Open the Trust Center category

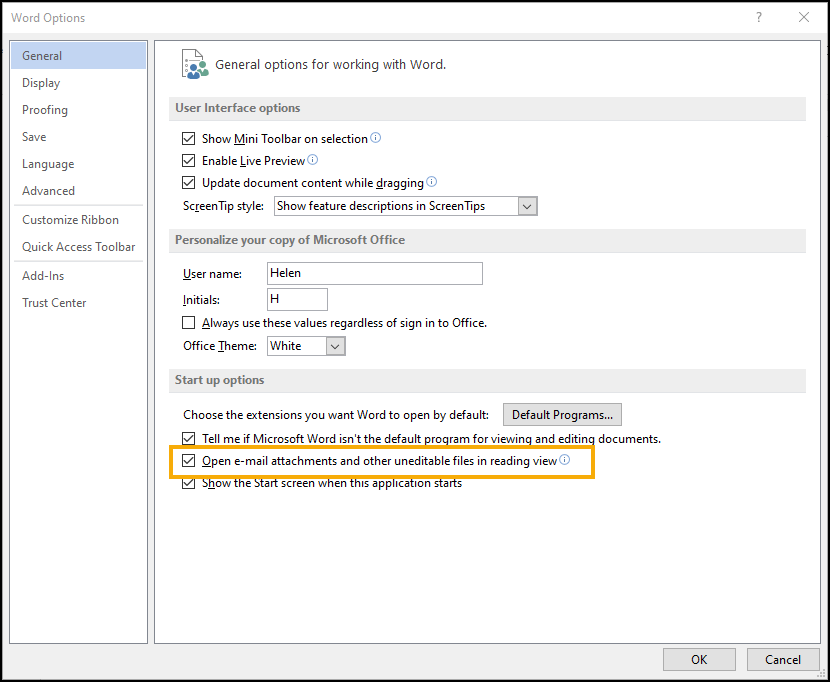(54, 303)
